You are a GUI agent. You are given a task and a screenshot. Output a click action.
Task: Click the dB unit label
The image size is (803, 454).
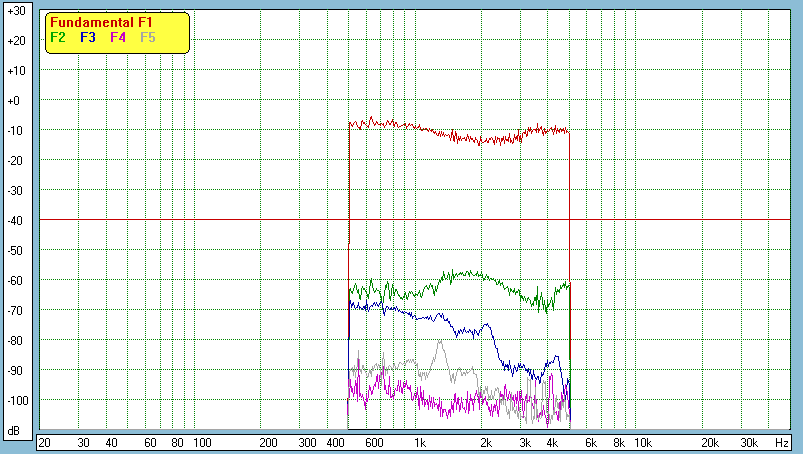pyautogui.click(x=15, y=431)
